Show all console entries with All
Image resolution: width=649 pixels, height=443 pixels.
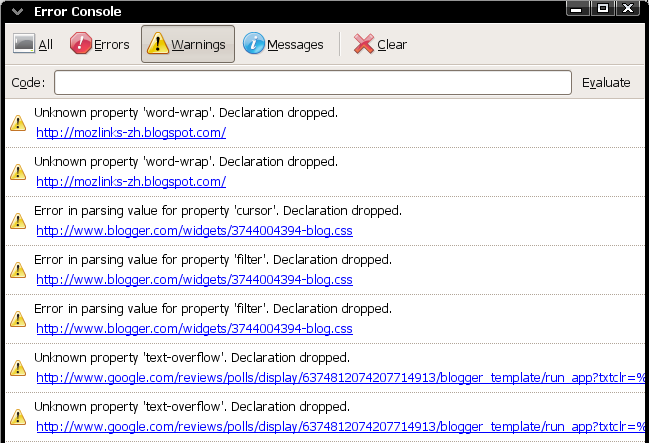click(34, 45)
